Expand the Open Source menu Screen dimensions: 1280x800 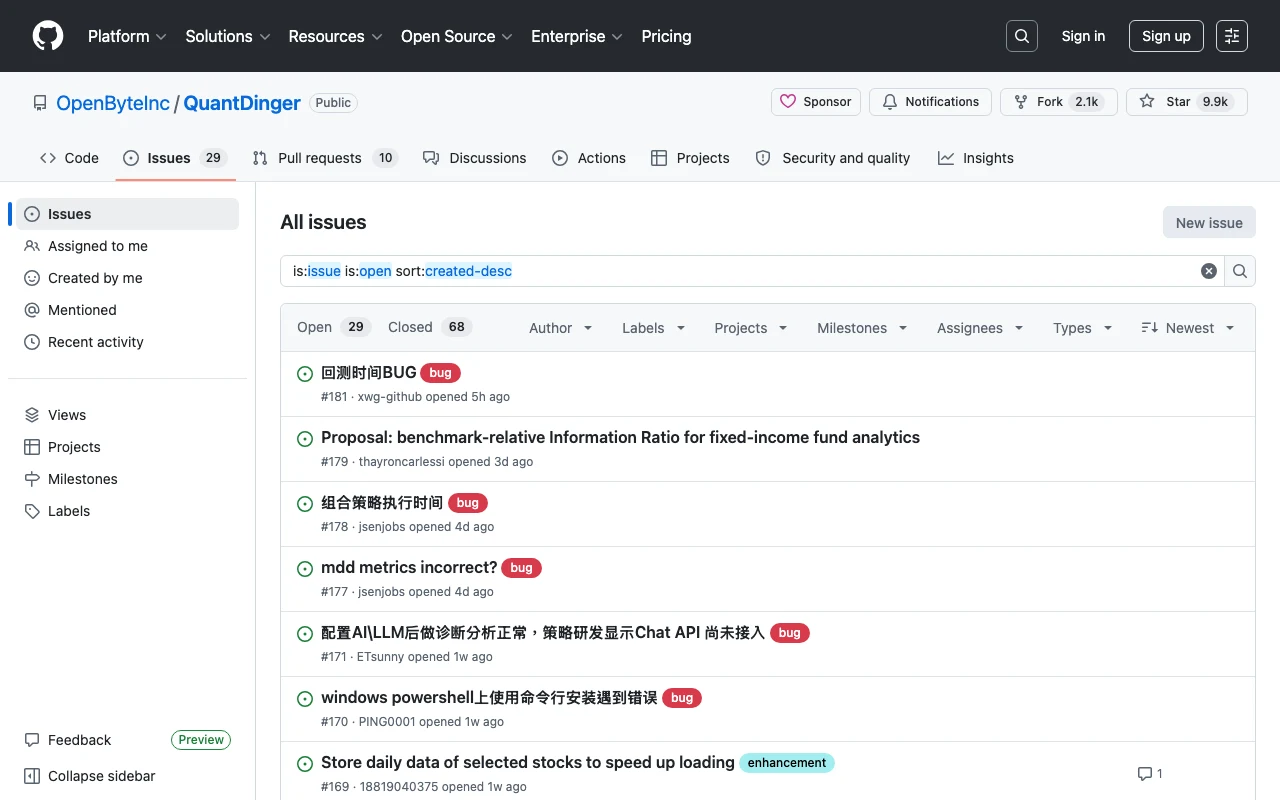point(457,36)
